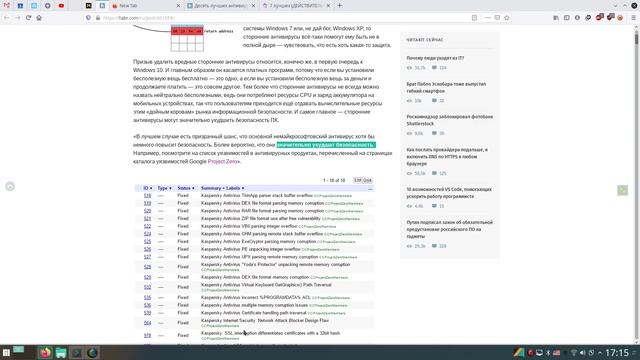Toggle reader view in address bar

click(x=474, y=18)
